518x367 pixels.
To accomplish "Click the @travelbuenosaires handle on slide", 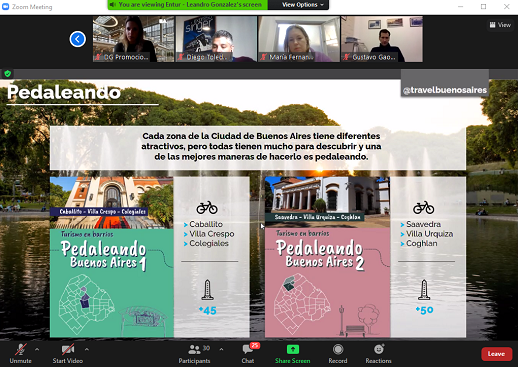I will (x=445, y=90).
